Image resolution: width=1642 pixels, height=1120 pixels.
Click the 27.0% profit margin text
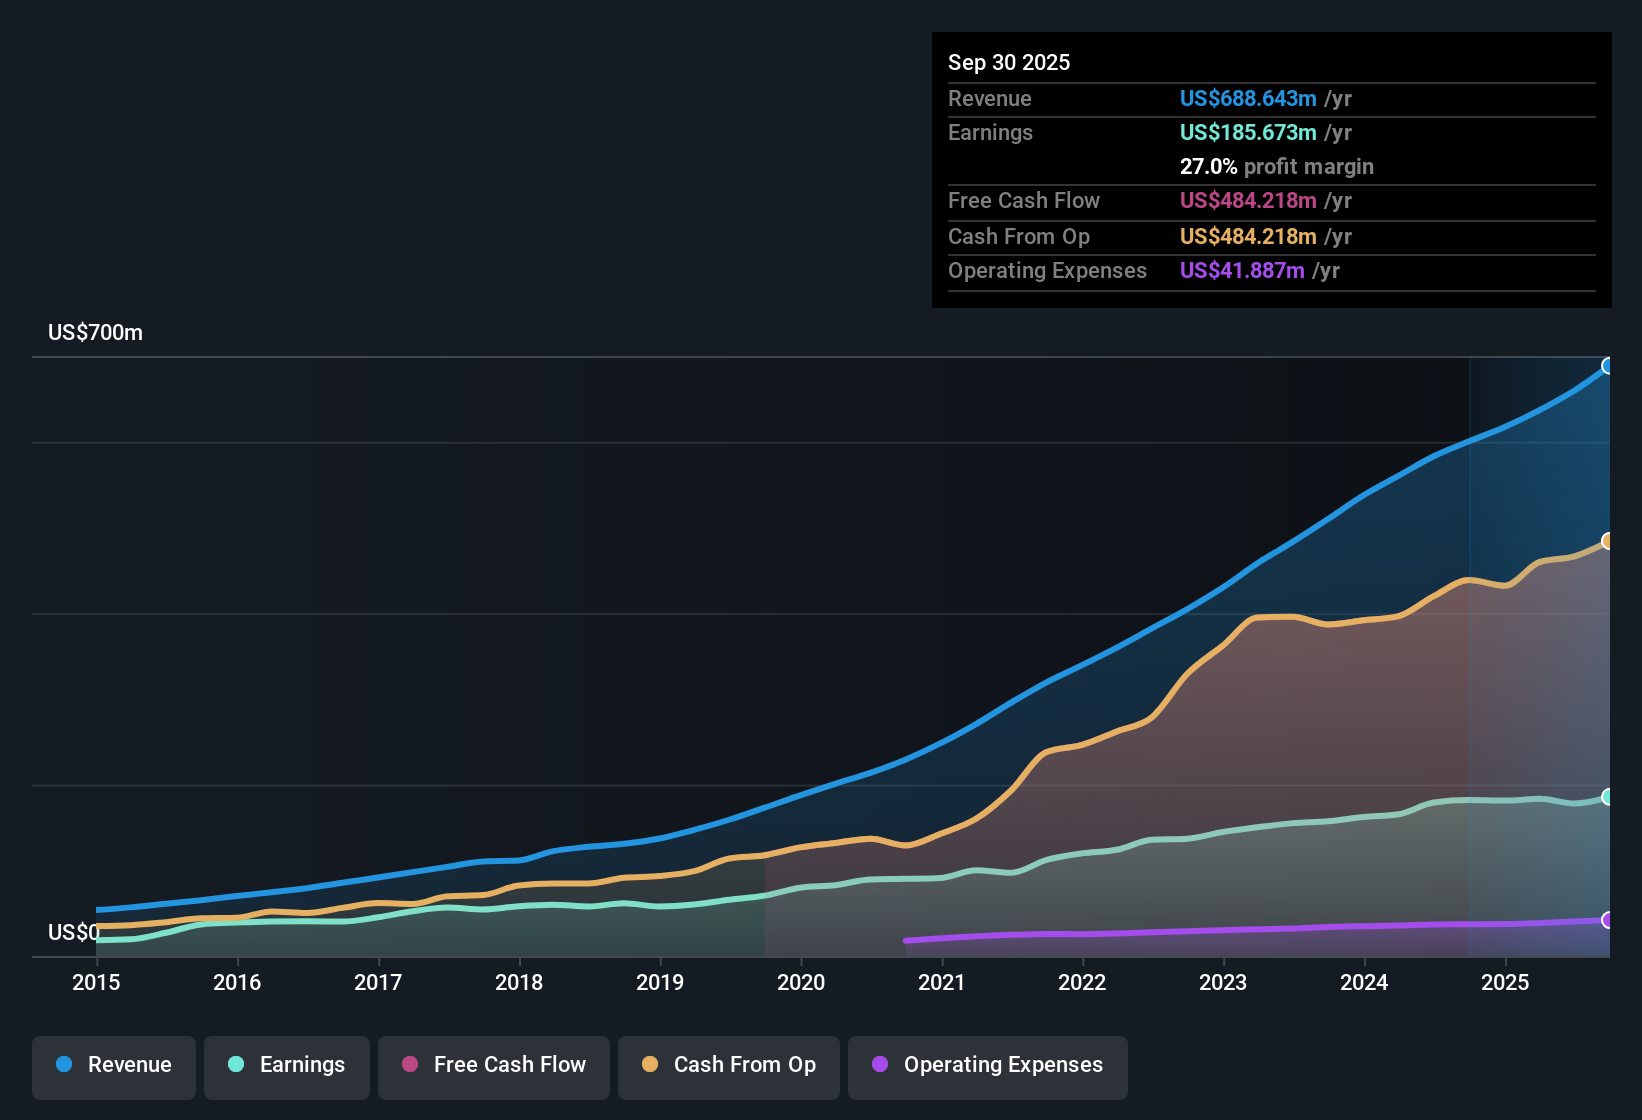[x=1277, y=166]
